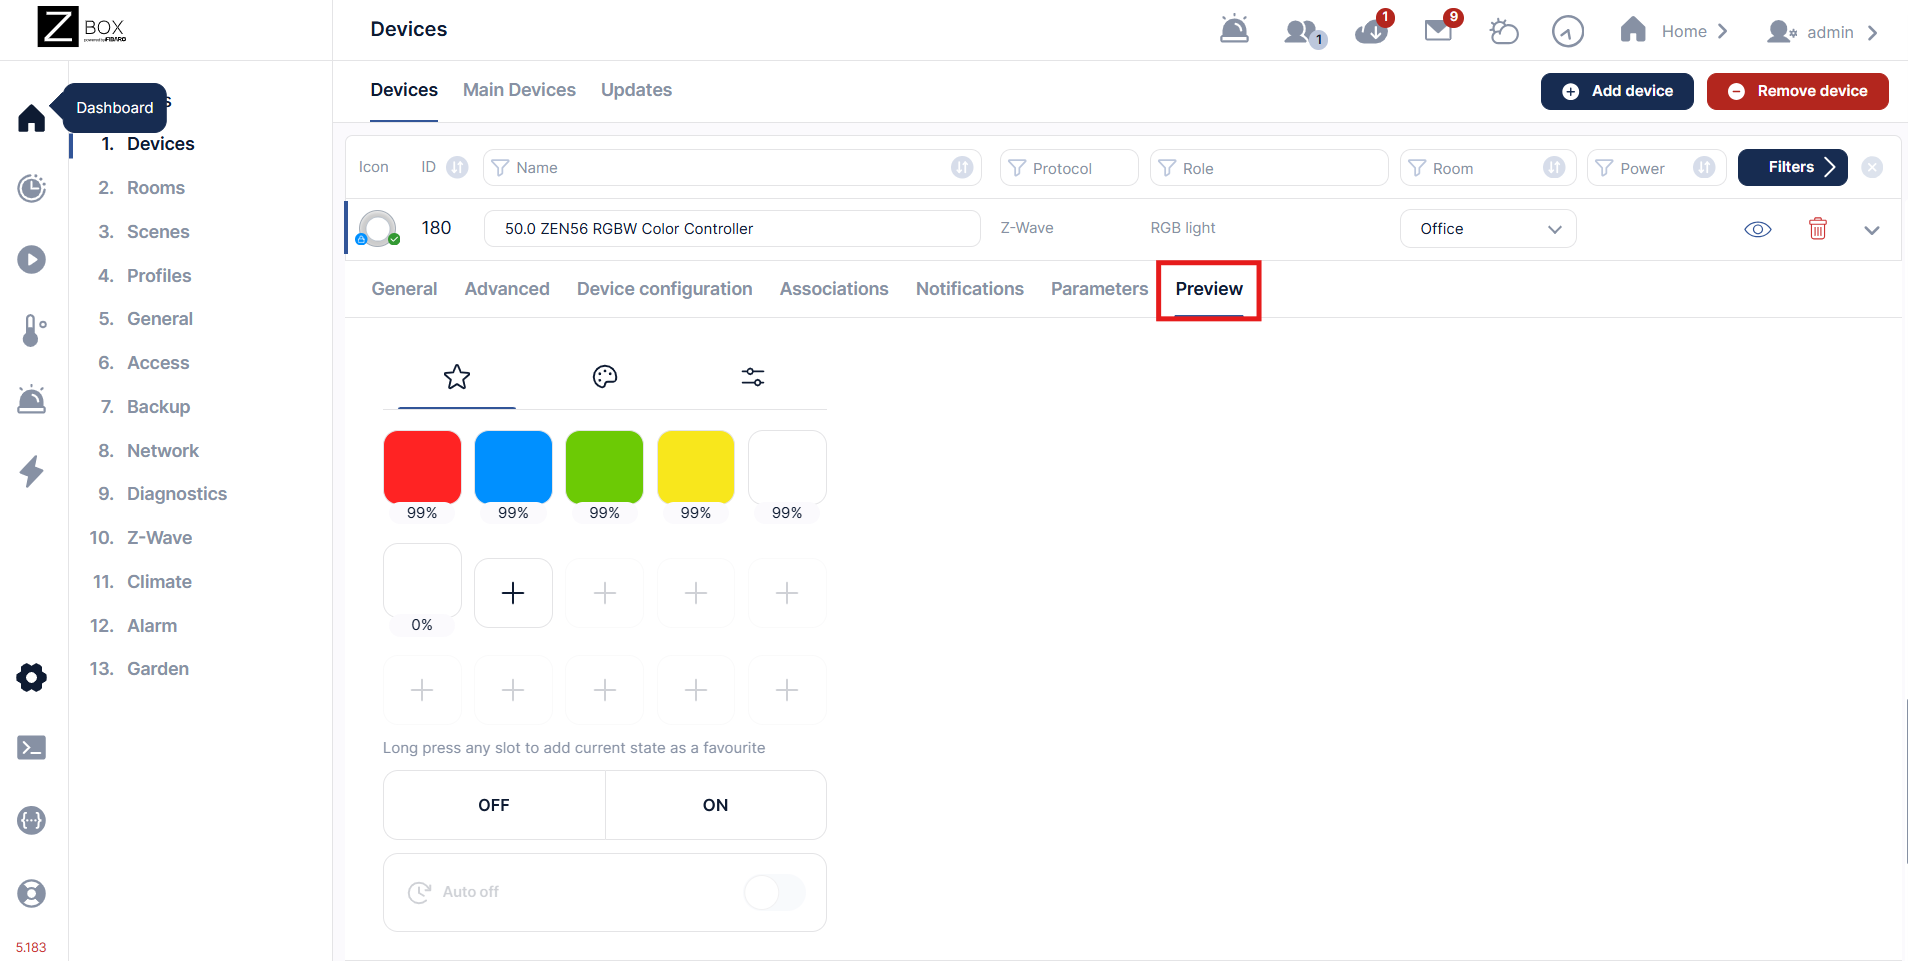This screenshot has width=1908, height=961.
Task: Clear filters with the round X icon
Action: pyautogui.click(x=1872, y=167)
